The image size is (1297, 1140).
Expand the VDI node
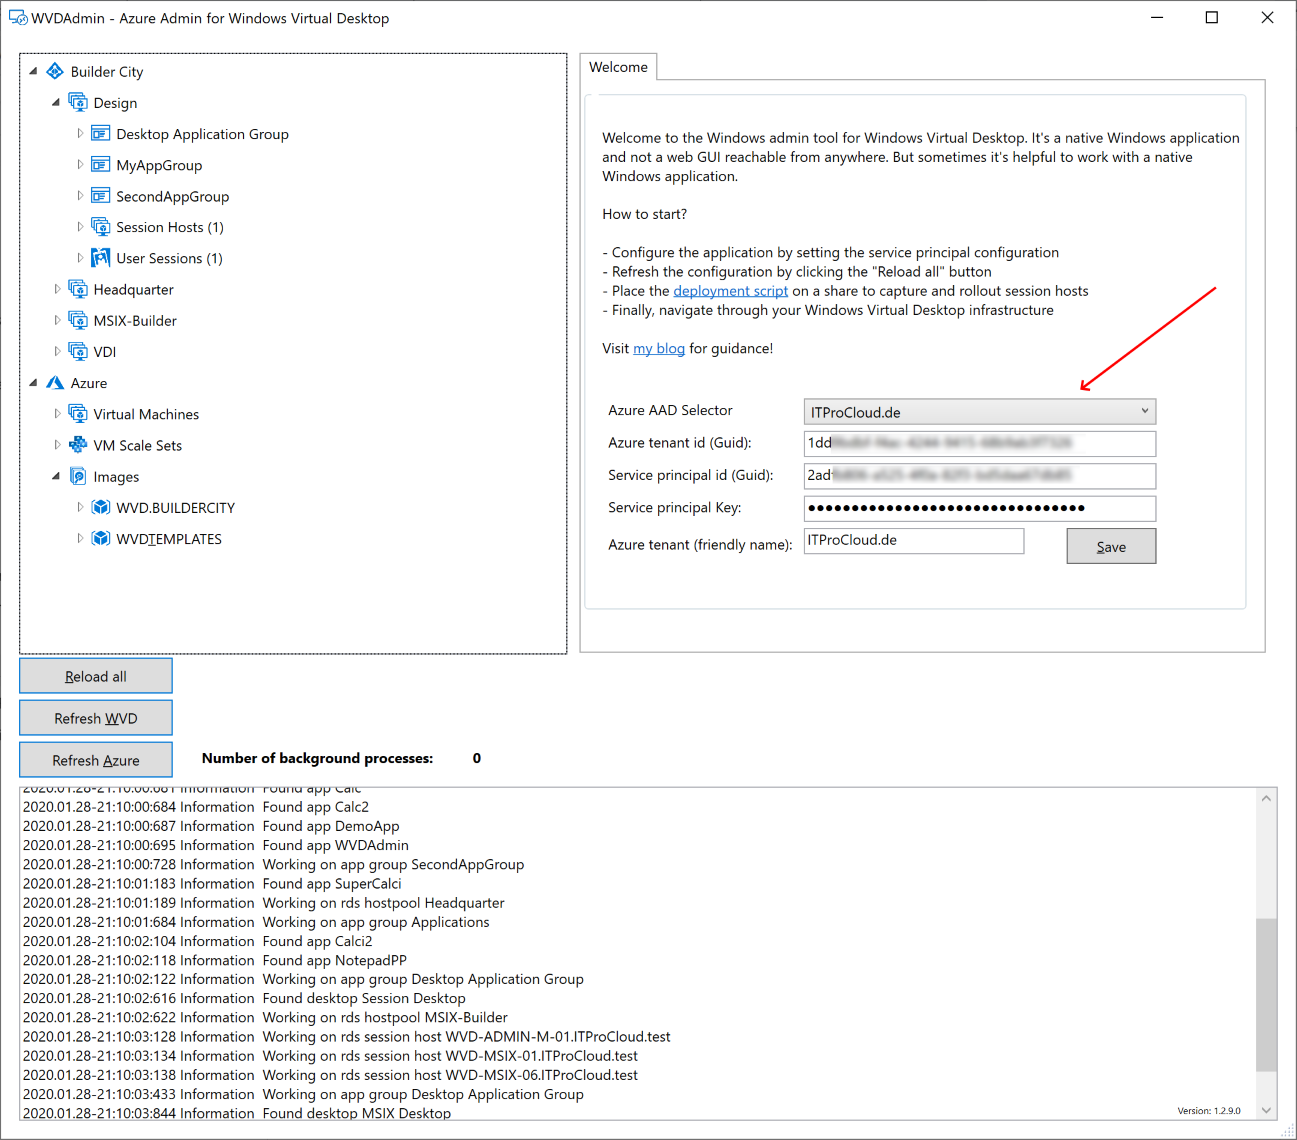pyautogui.click(x=57, y=351)
